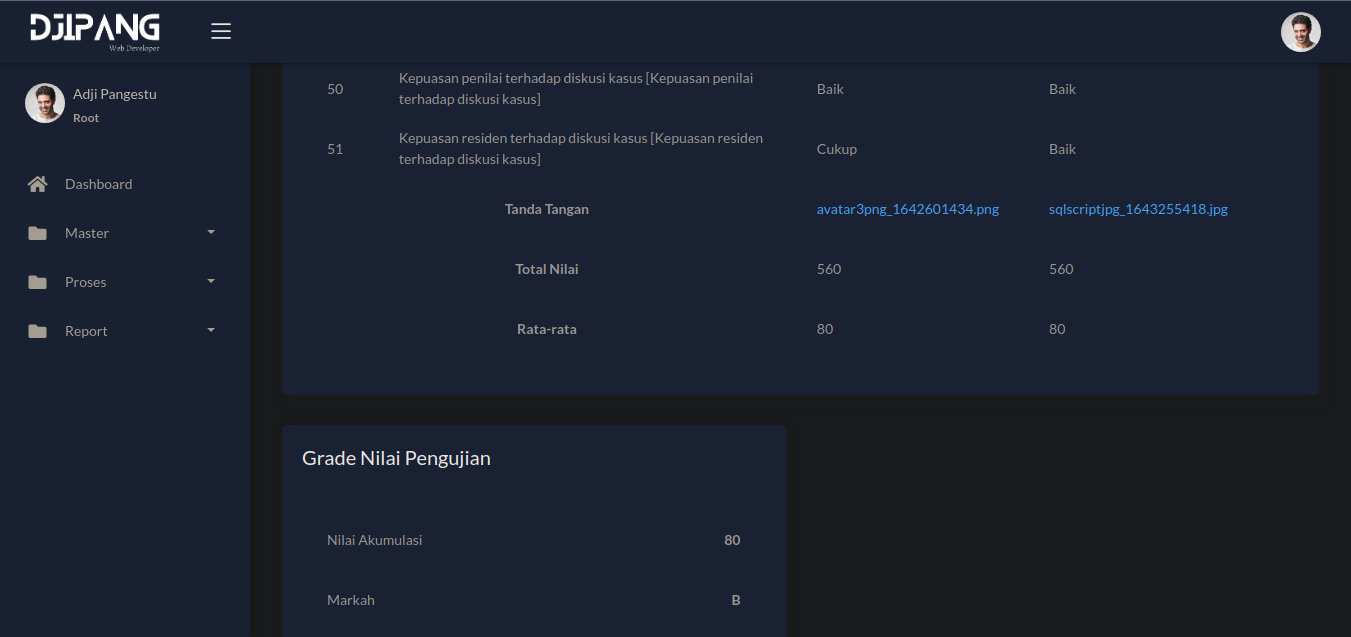This screenshot has width=1351, height=637.
Task: Click the home icon beside Dashboard
Action: tap(38, 184)
